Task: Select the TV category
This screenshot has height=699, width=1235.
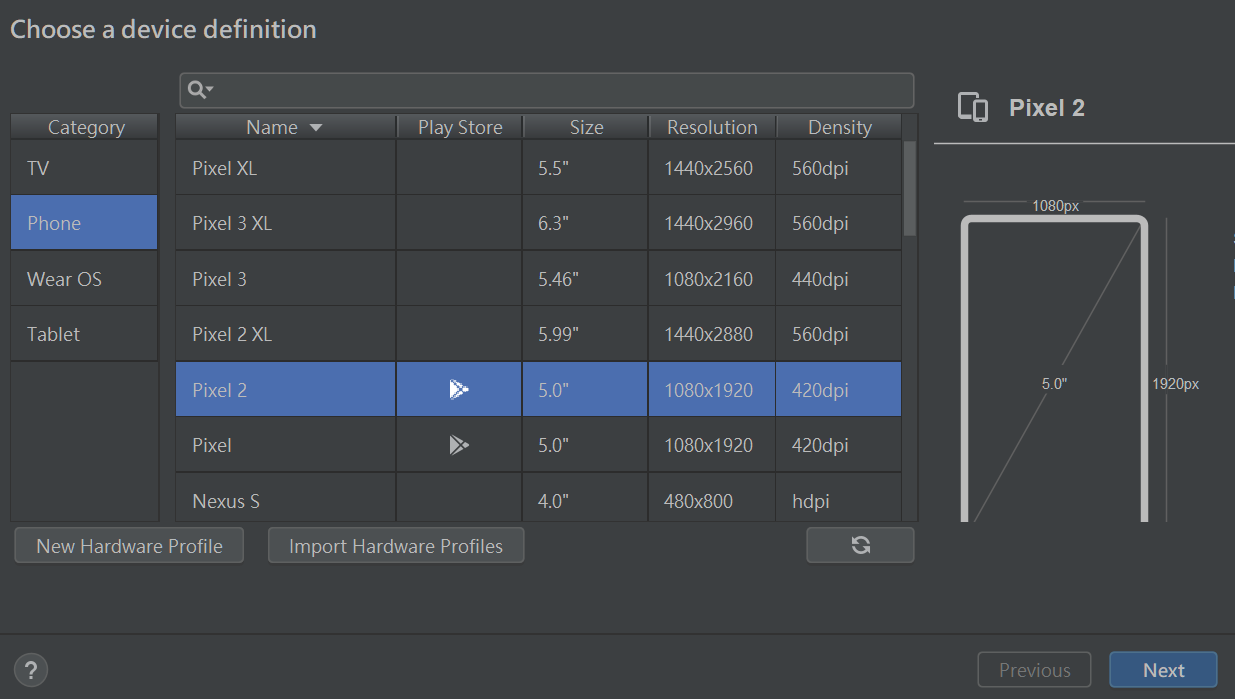Action: (84, 168)
